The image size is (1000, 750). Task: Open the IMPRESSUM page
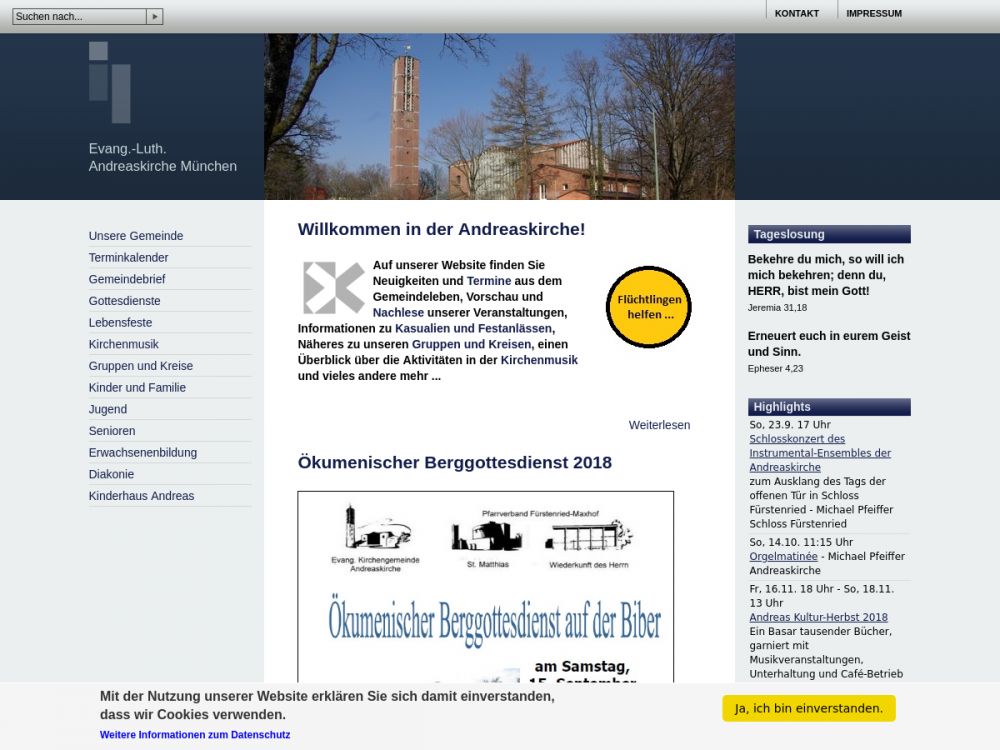point(873,13)
